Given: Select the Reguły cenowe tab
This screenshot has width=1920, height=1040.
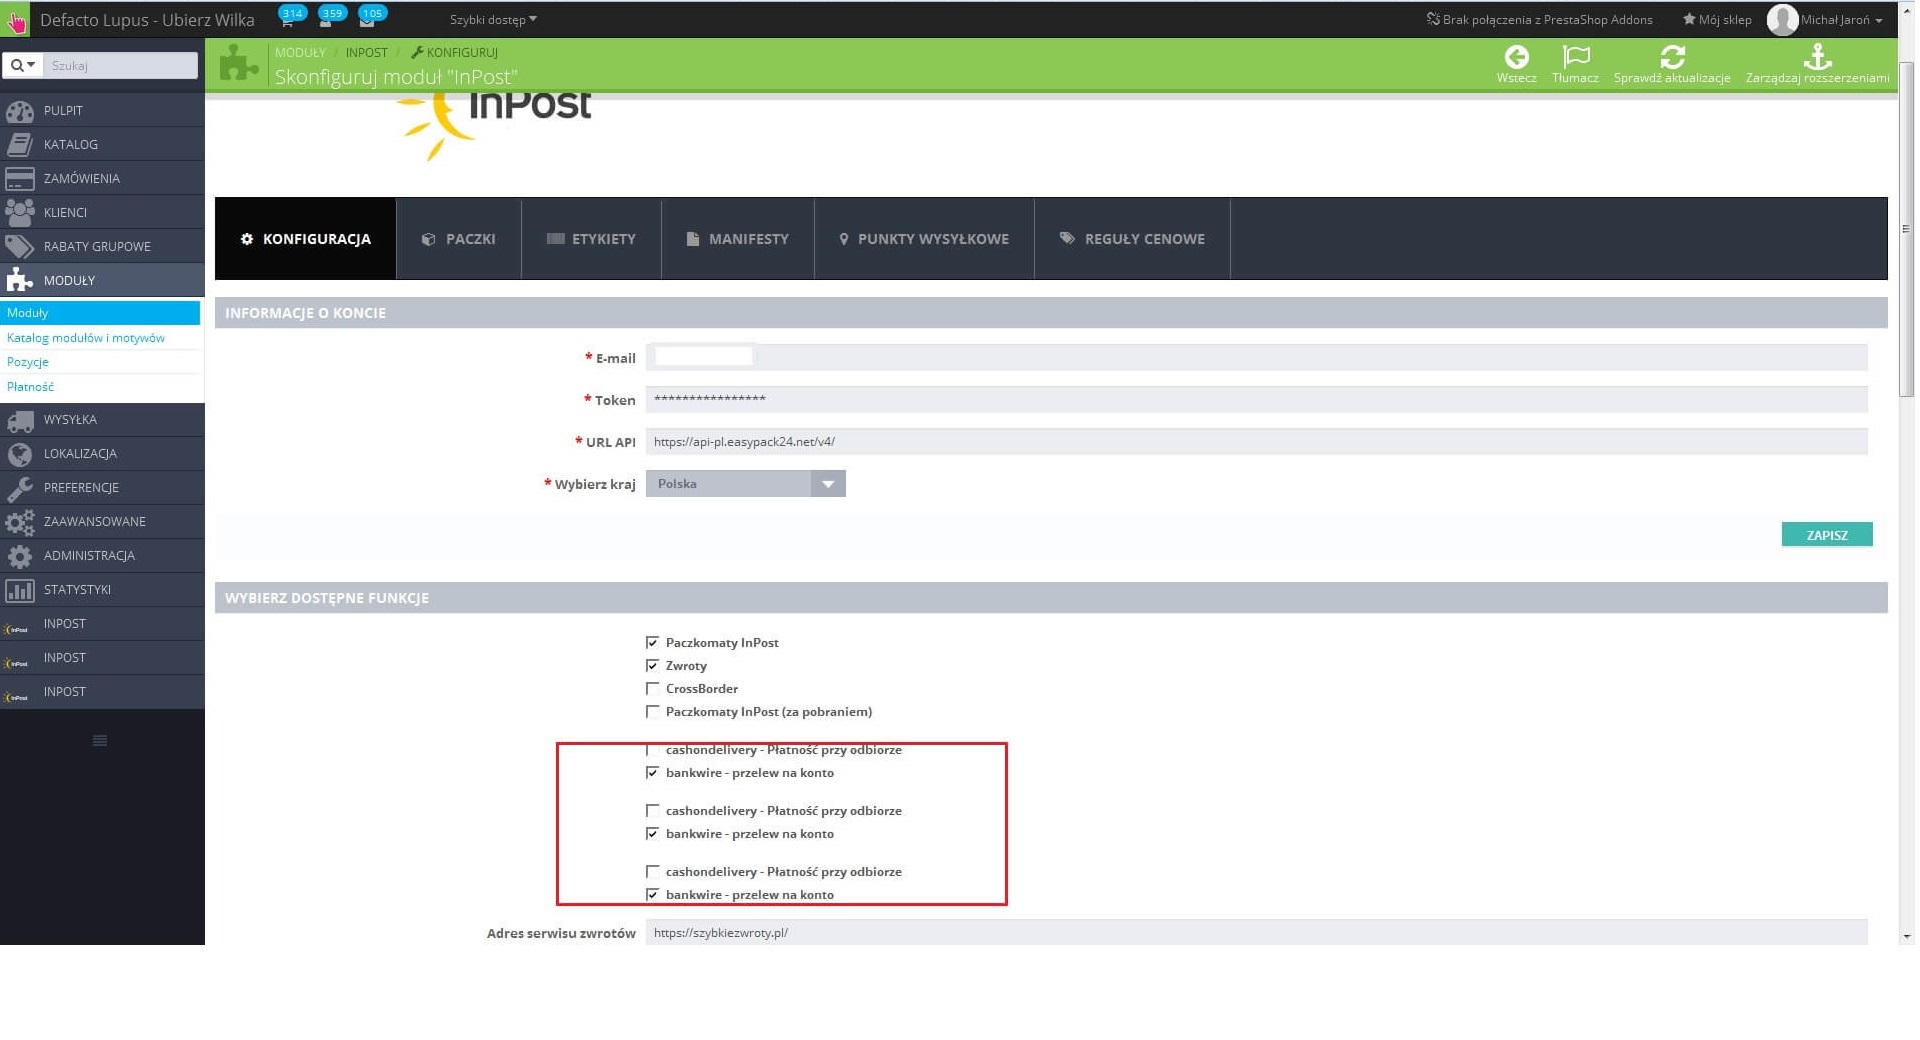Looking at the screenshot, I should [1132, 239].
